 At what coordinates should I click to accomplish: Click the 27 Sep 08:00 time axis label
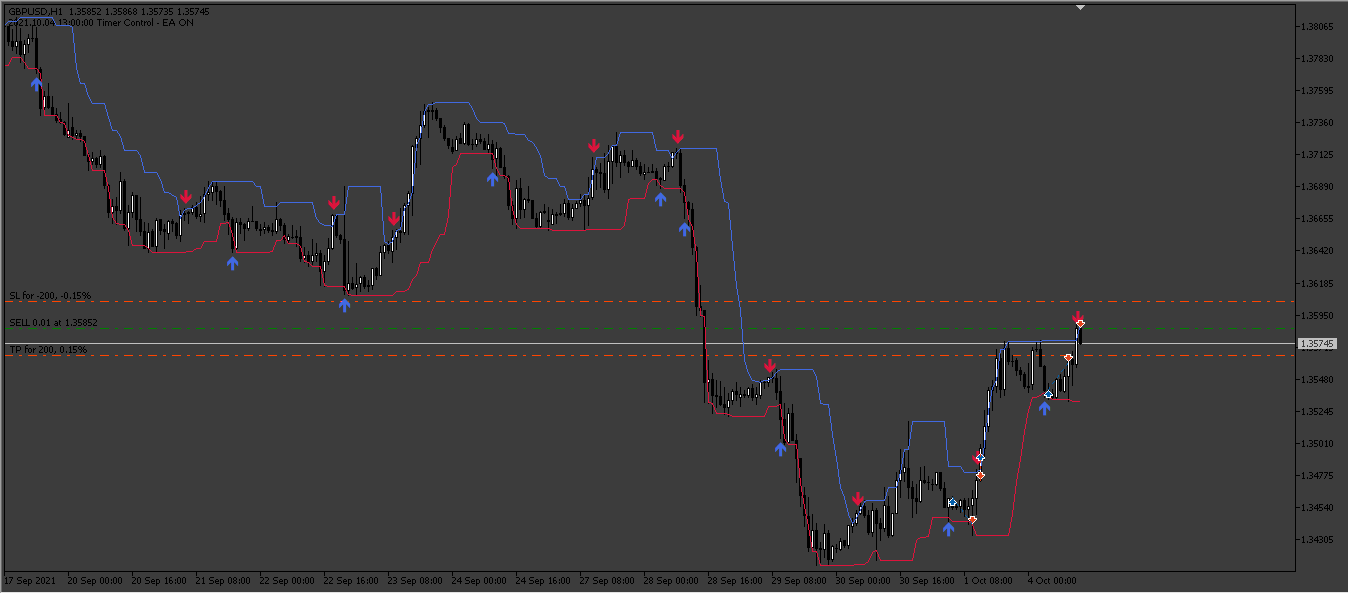click(607, 580)
